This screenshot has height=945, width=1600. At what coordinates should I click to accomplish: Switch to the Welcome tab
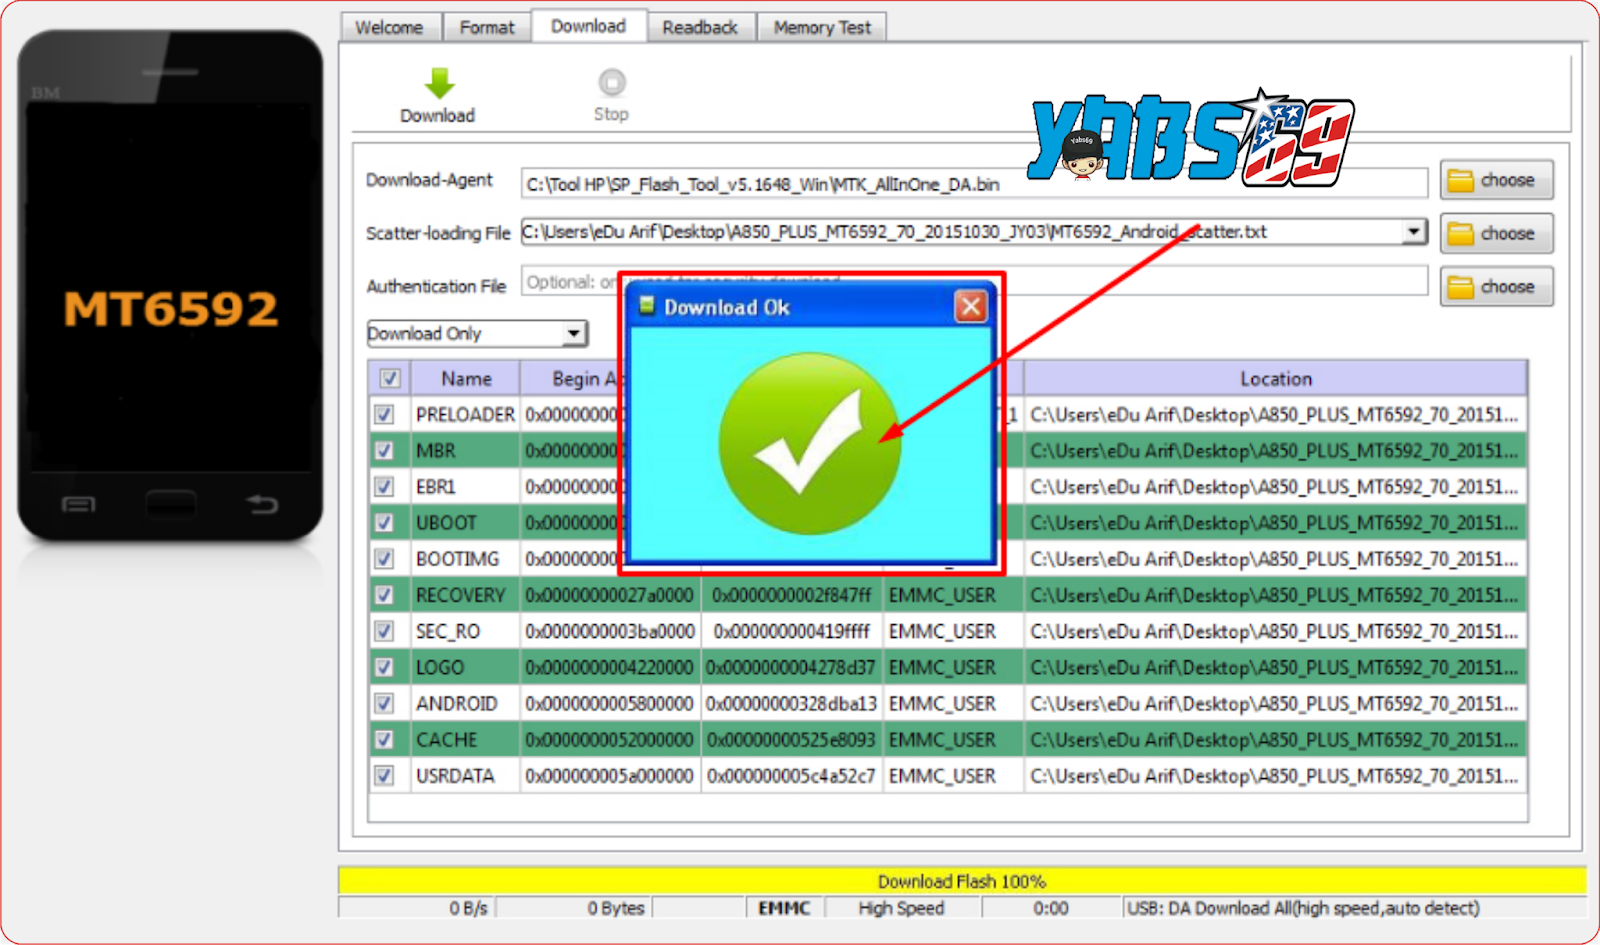coord(389,27)
